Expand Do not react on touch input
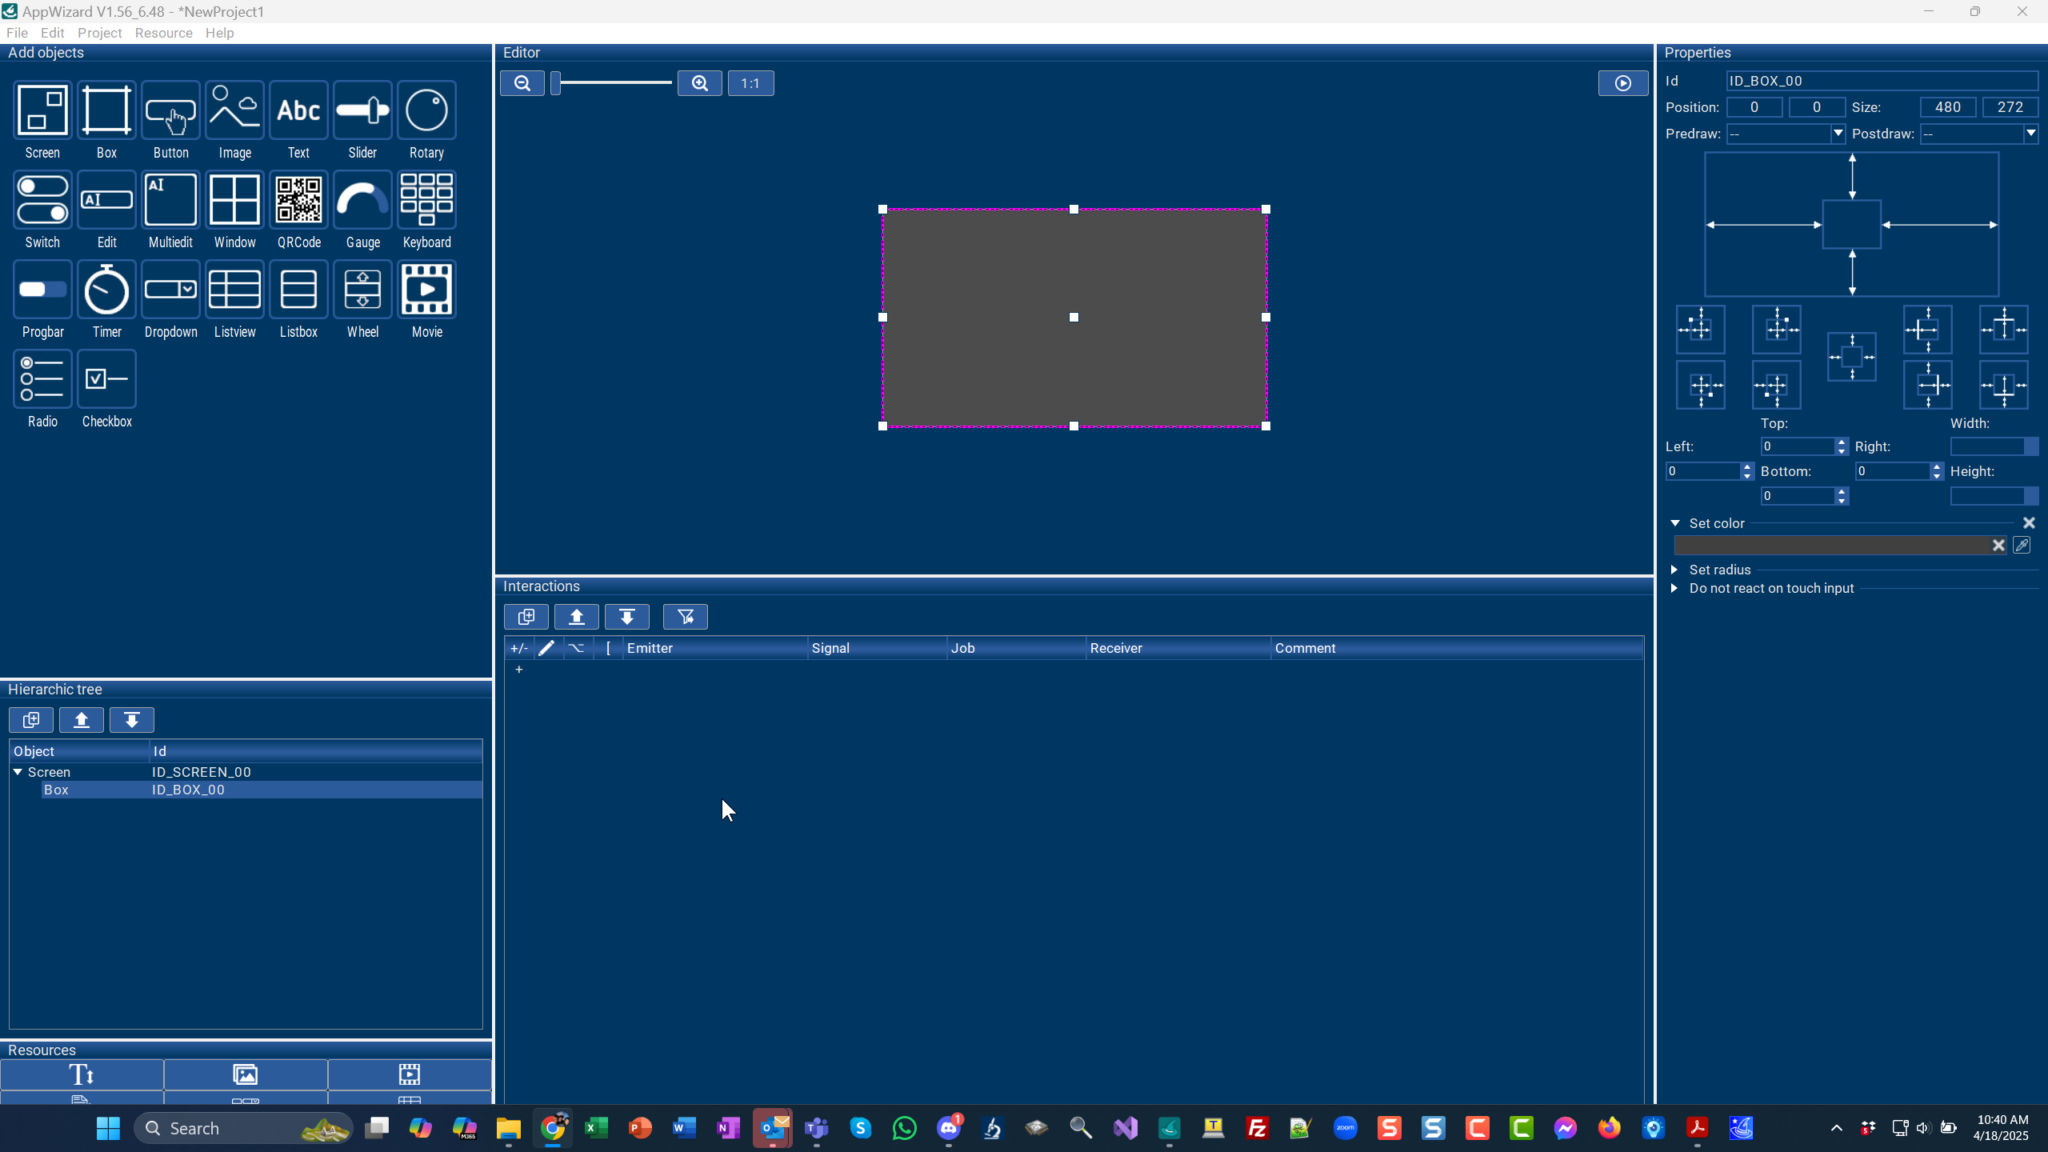The image size is (2048, 1152). (1675, 588)
